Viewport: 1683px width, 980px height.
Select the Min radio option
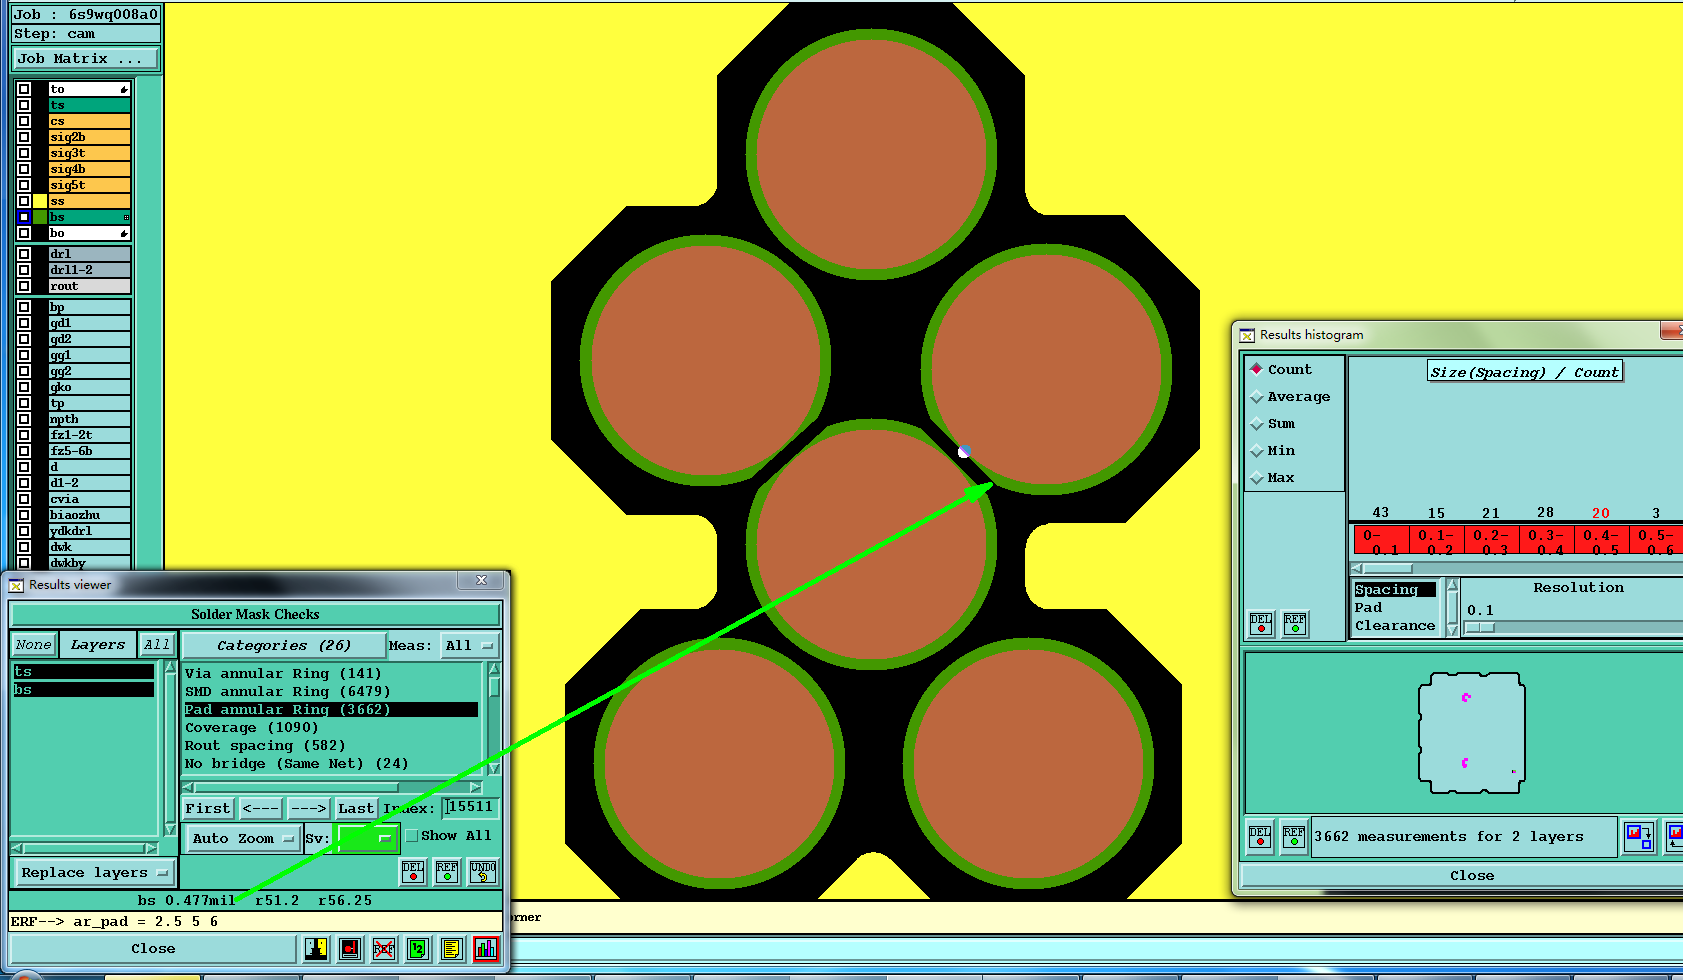pyautogui.click(x=1257, y=451)
